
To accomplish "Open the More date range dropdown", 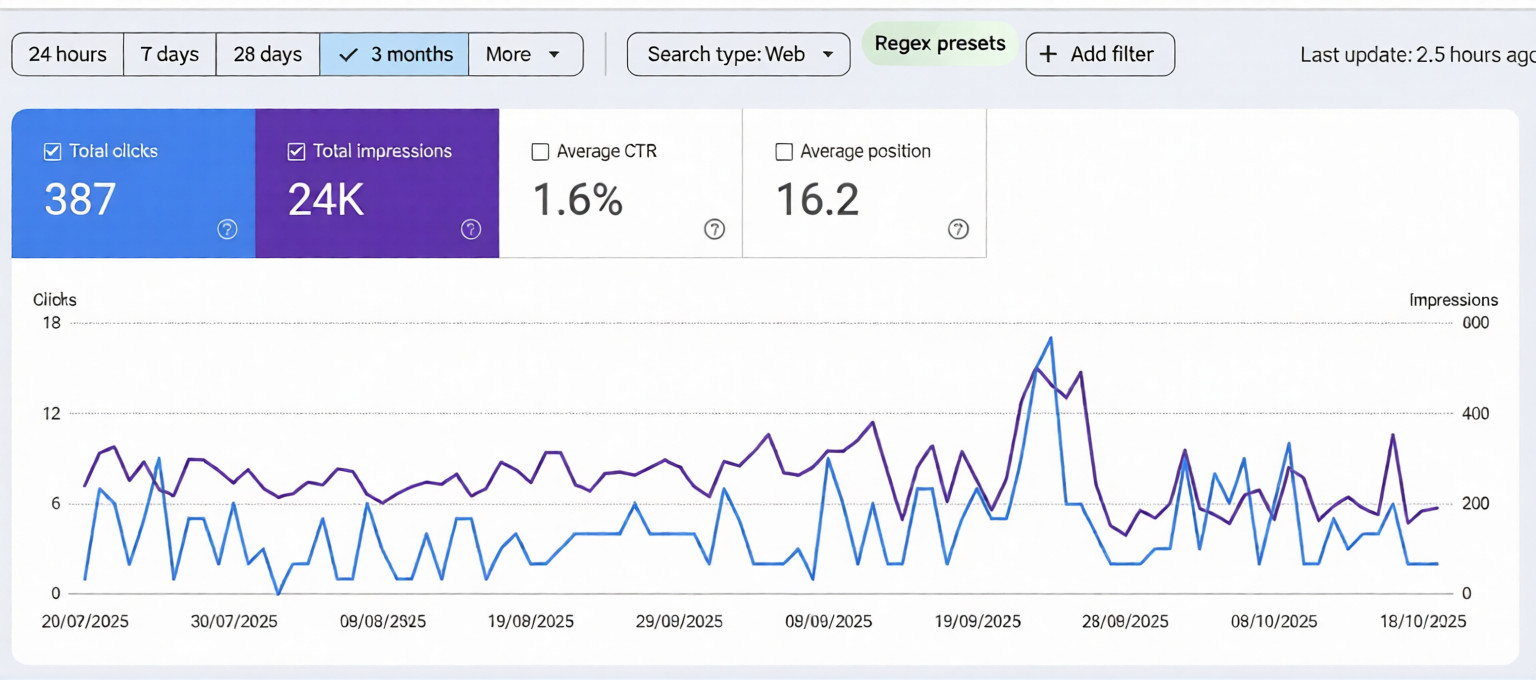I will (525, 54).
